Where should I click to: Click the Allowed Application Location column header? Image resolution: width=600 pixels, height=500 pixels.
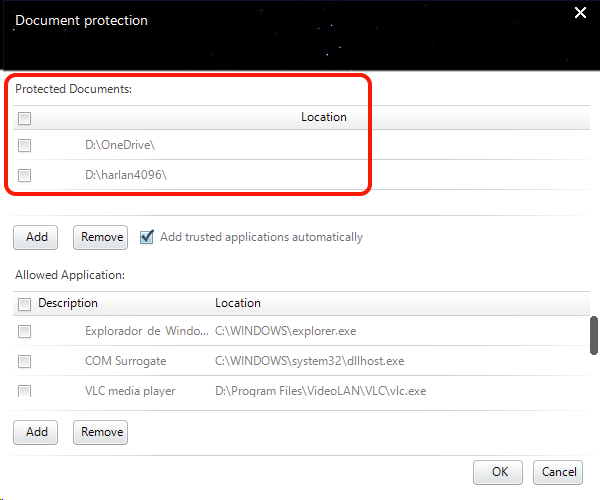[x=238, y=303]
